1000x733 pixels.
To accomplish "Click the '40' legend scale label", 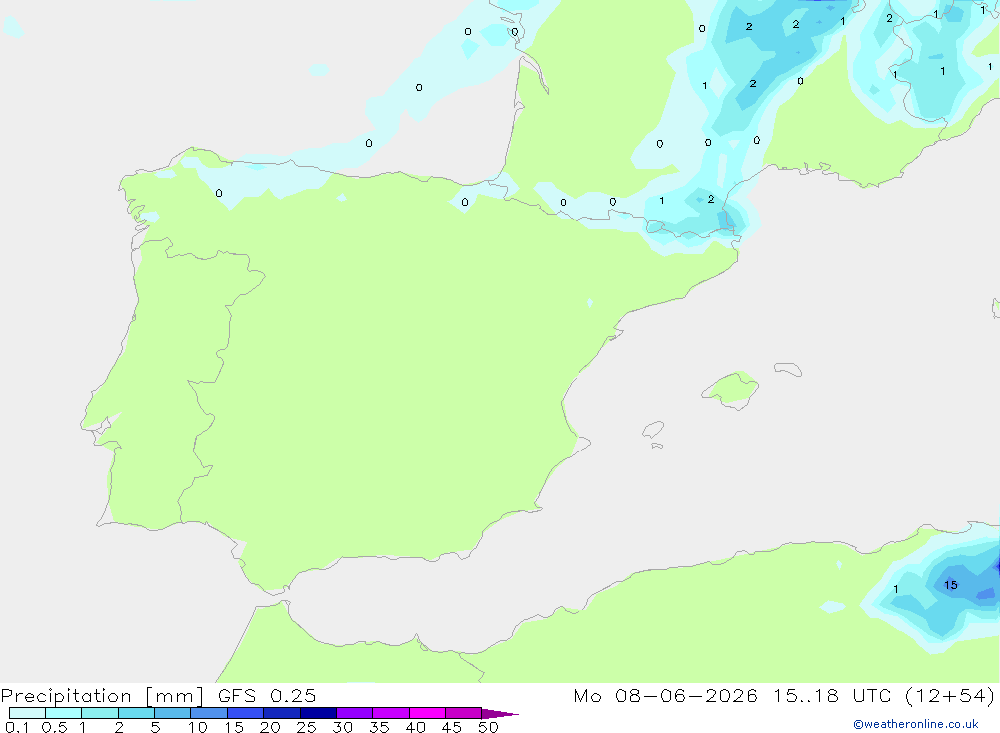I will pyautogui.click(x=415, y=727).
